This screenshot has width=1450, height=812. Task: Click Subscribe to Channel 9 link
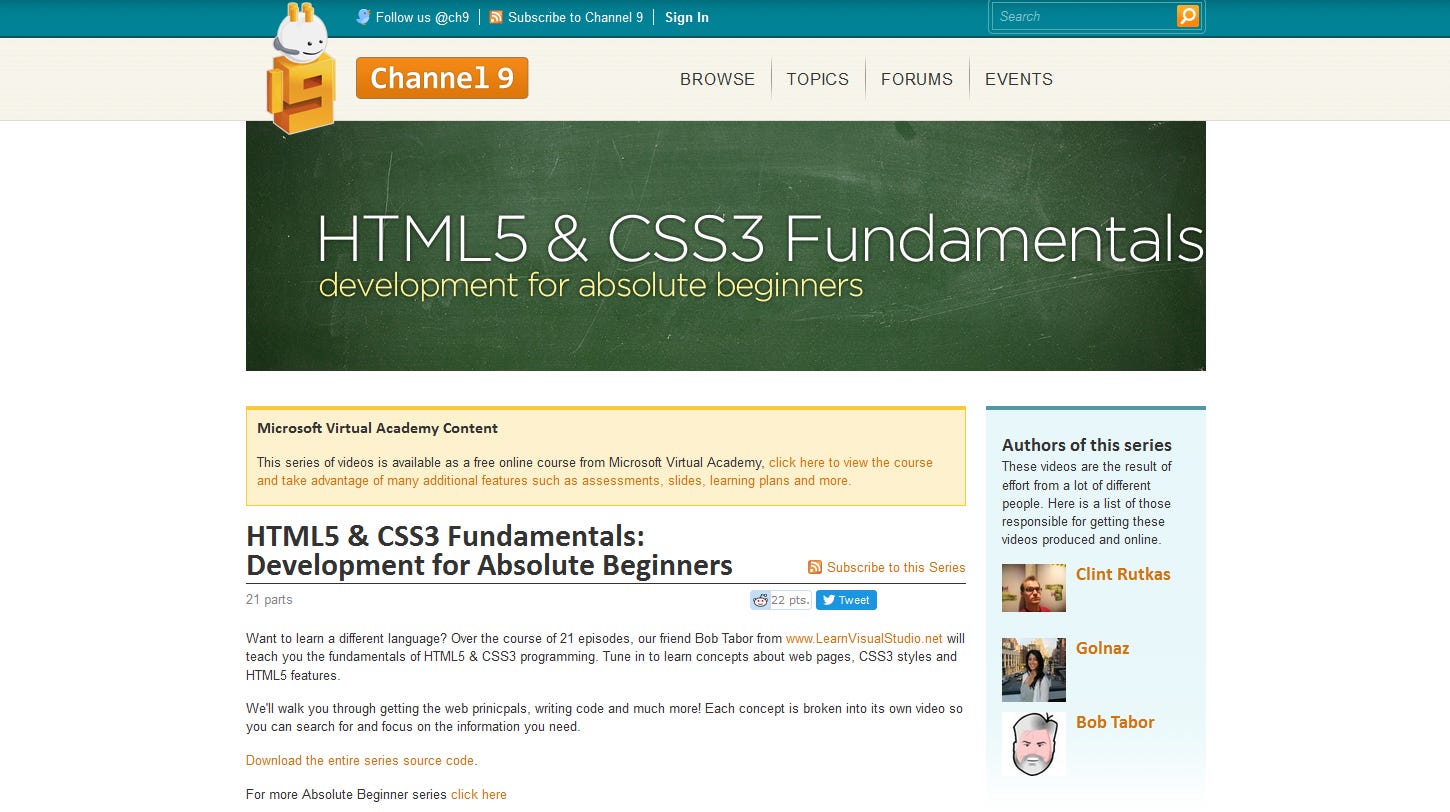pyautogui.click(x=575, y=17)
